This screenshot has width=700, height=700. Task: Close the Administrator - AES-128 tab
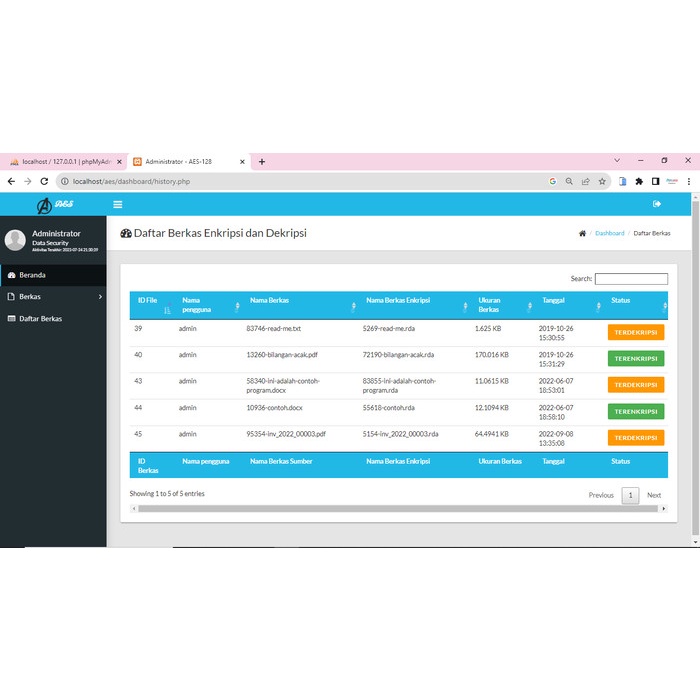pos(242,162)
